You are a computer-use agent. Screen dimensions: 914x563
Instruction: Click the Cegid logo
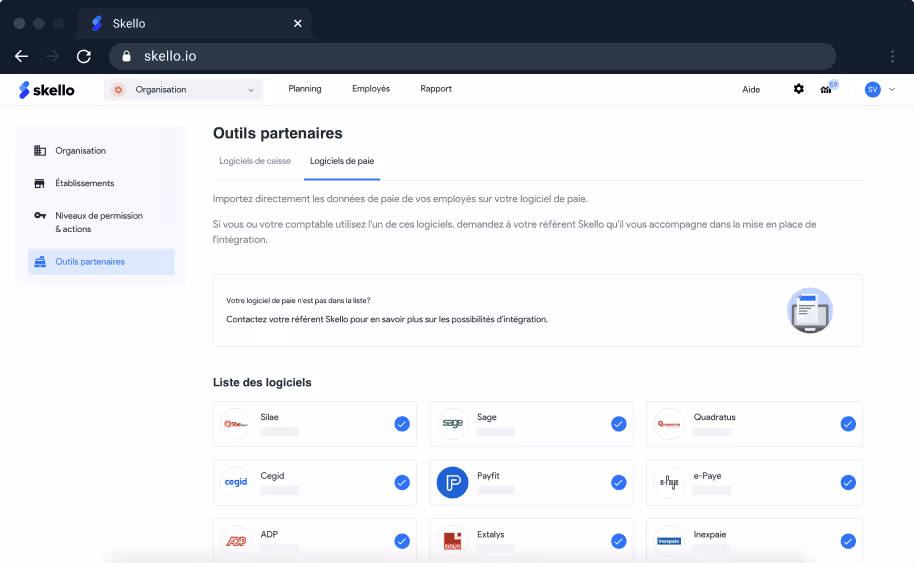pyautogui.click(x=236, y=482)
